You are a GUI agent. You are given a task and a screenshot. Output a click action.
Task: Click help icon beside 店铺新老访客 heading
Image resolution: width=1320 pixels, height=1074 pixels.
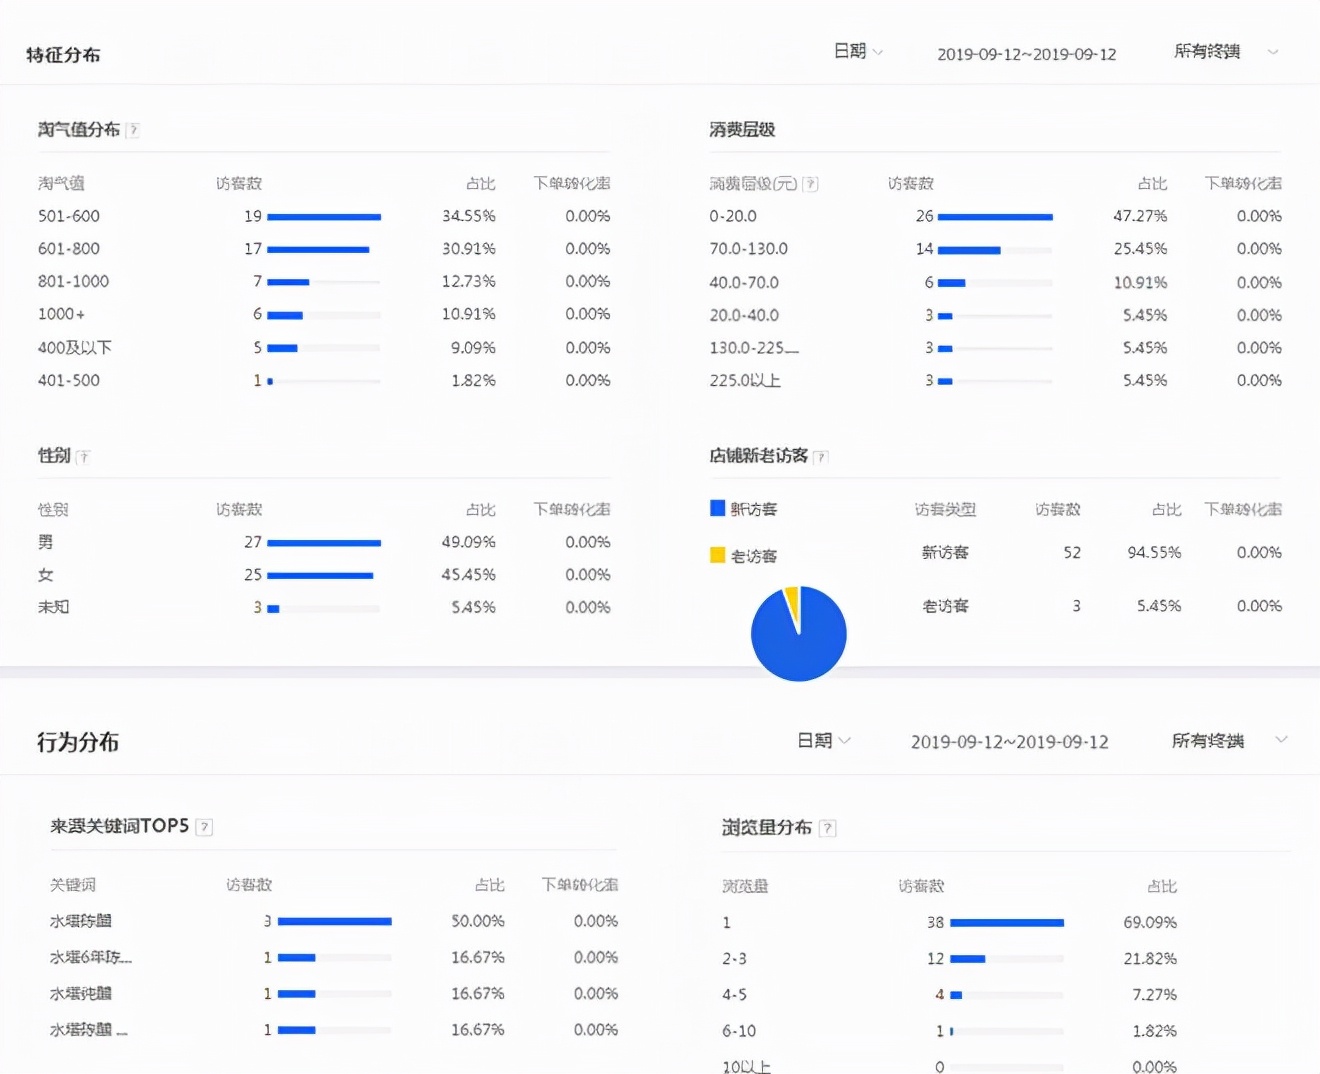[821, 456]
